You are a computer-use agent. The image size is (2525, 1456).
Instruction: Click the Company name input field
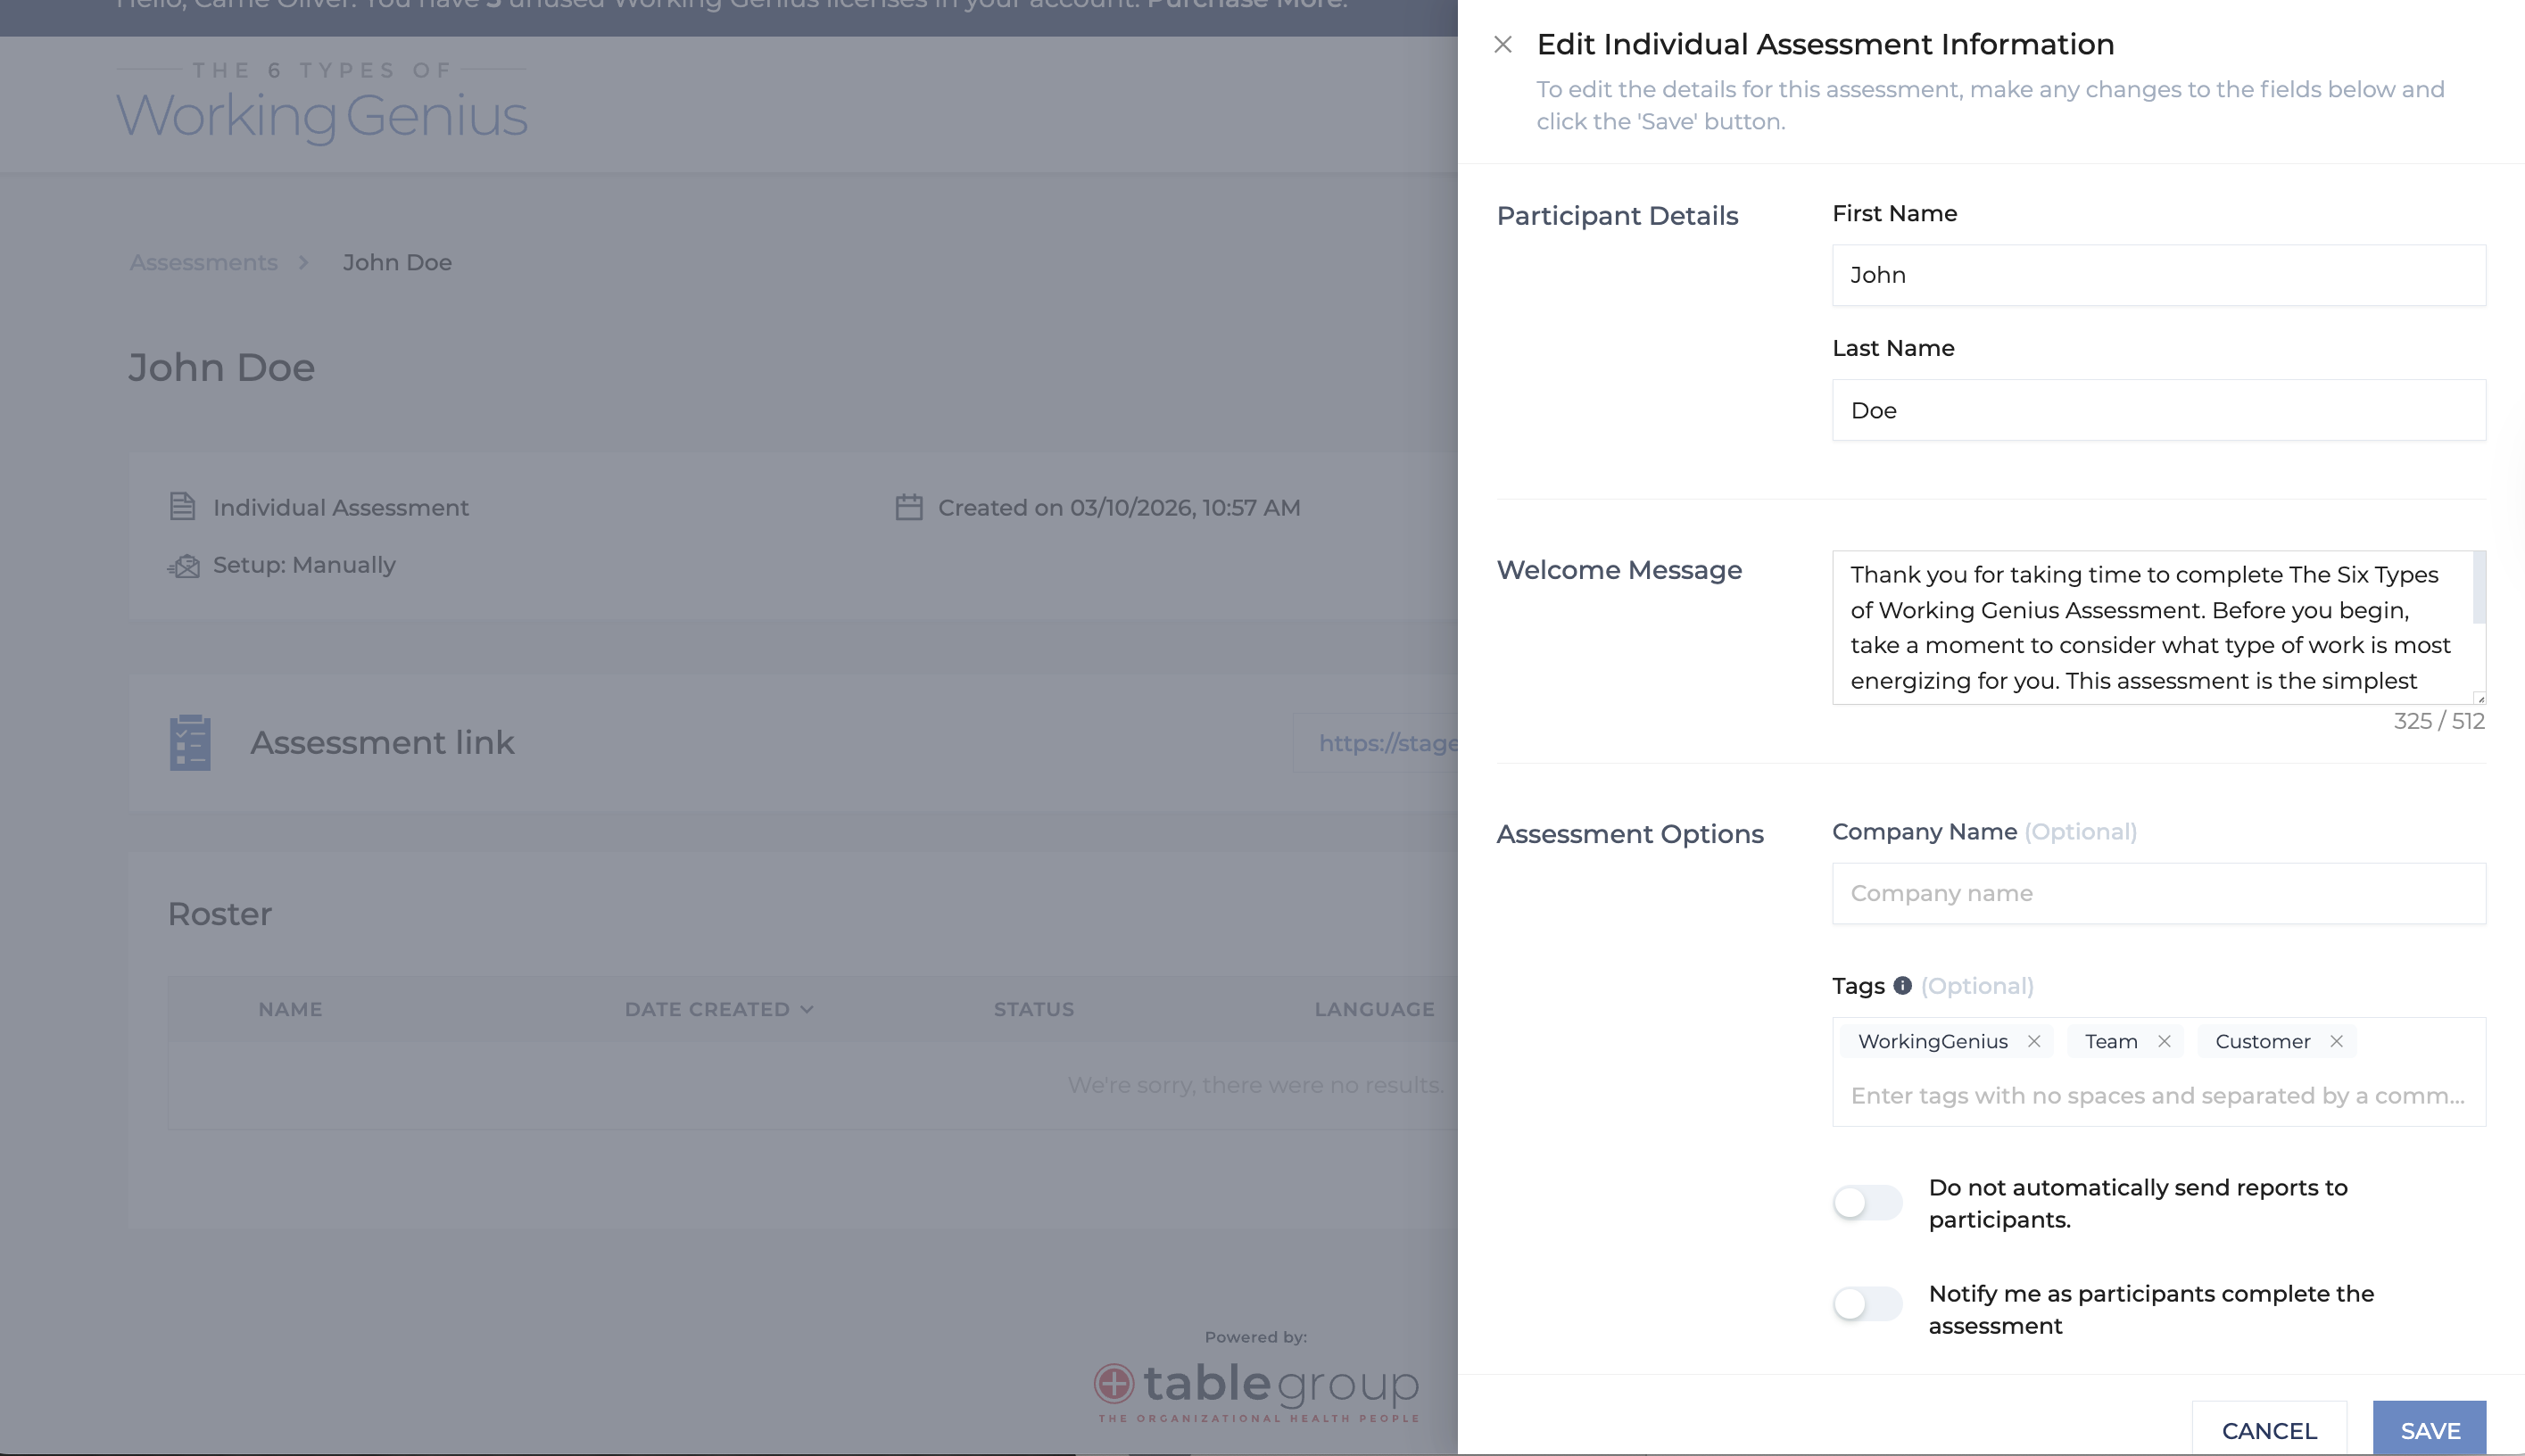(x=2158, y=893)
